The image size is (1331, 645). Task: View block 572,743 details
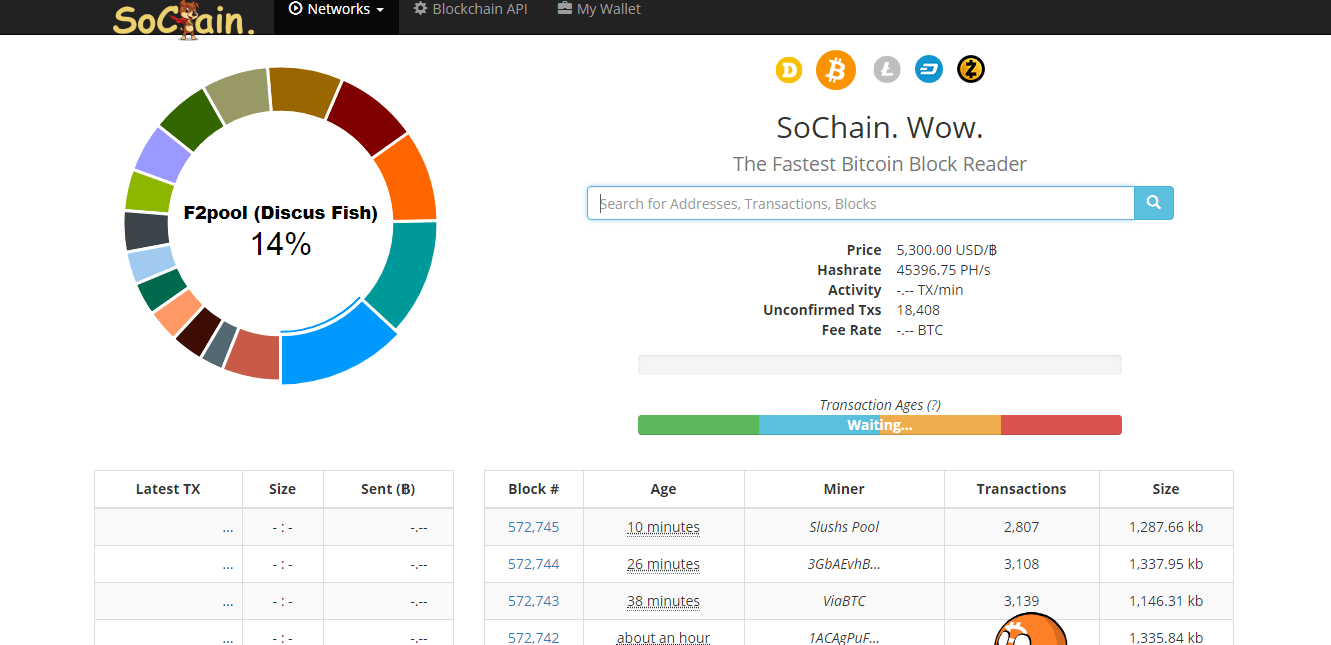click(x=533, y=601)
